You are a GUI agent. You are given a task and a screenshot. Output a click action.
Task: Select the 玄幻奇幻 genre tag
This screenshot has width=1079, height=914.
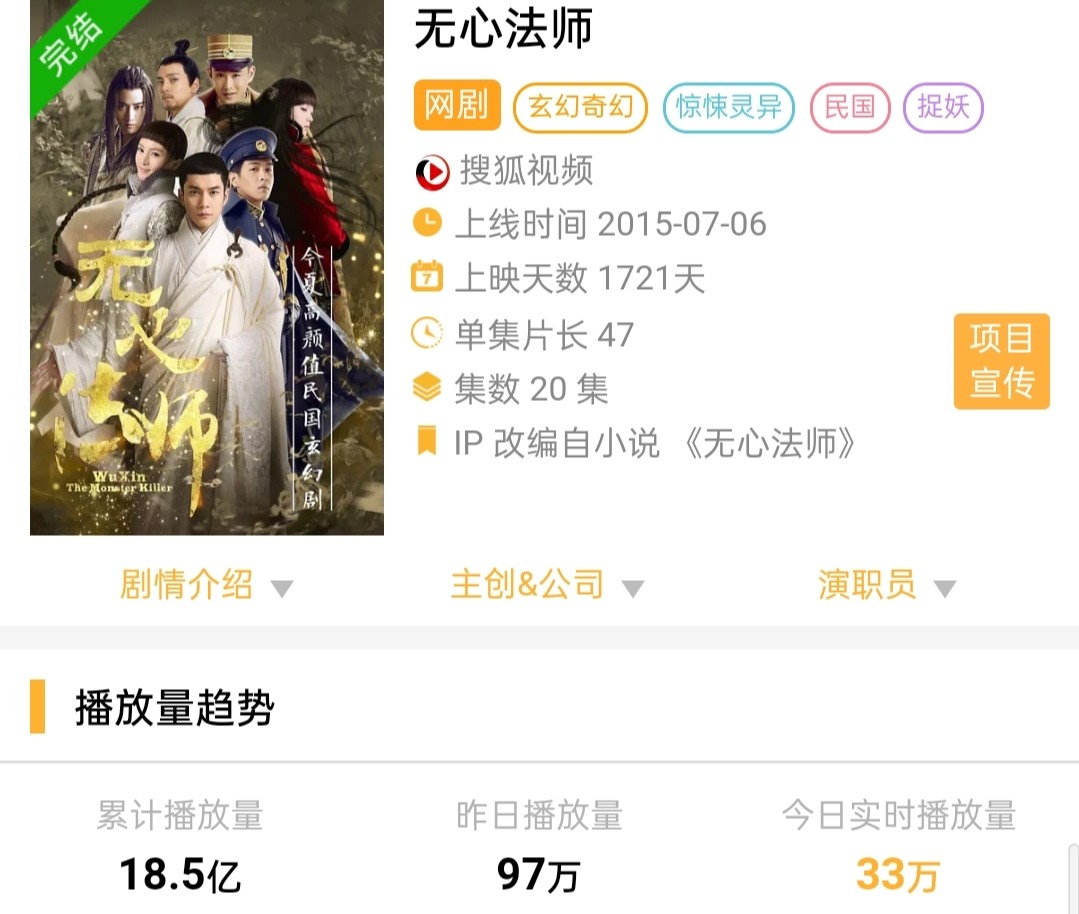[x=580, y=107]
